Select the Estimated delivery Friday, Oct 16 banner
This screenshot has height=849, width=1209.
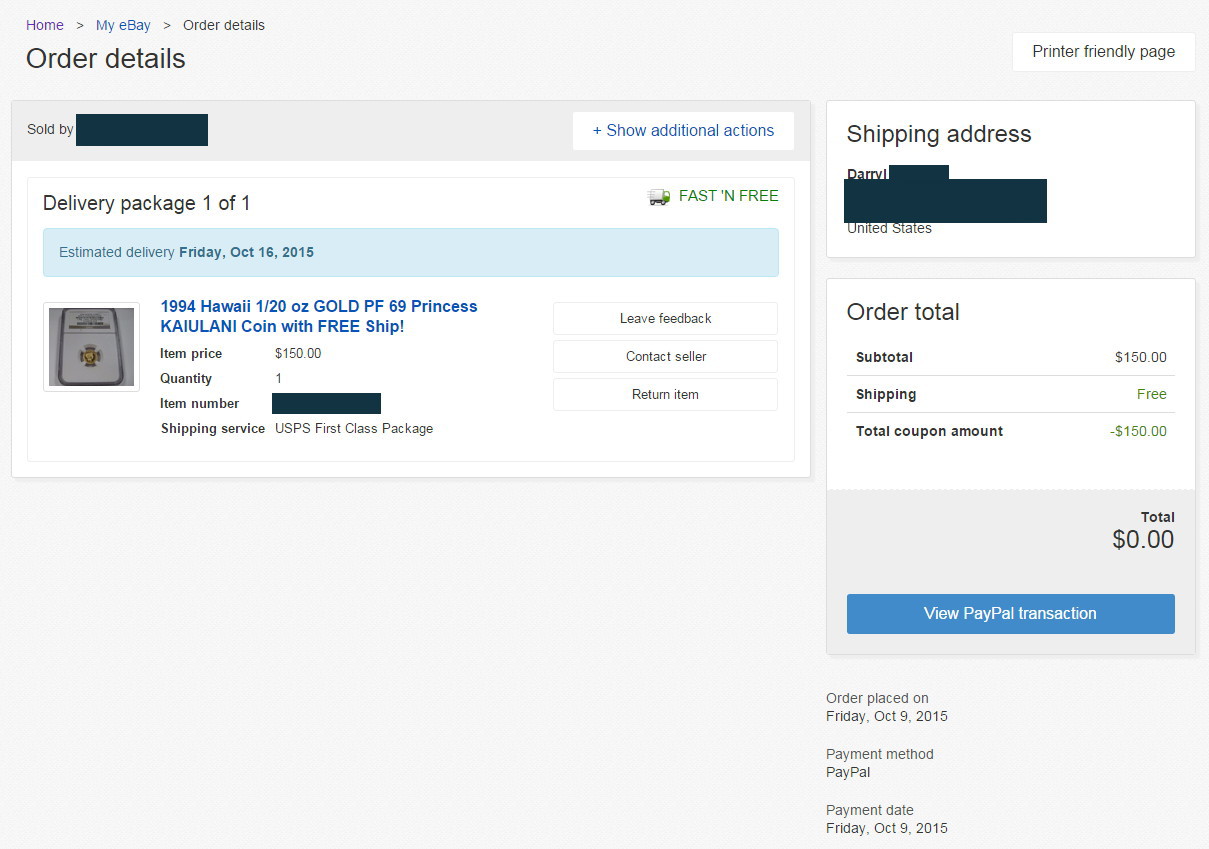coord(411,252)
